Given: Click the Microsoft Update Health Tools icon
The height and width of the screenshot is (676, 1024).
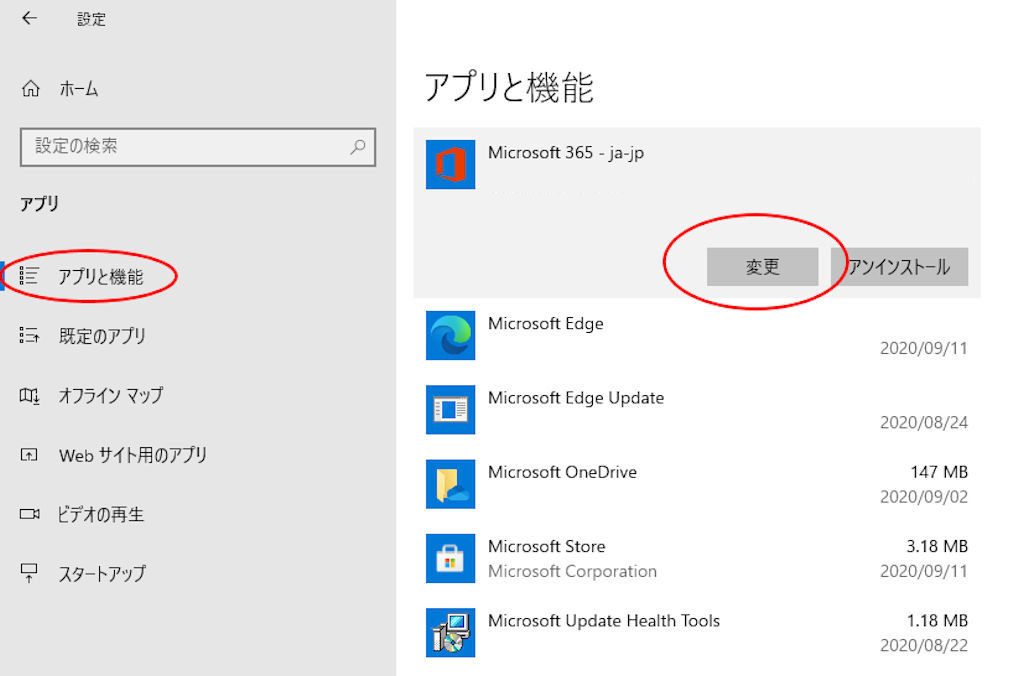Looking at the screenshot, I should point(450,632).
